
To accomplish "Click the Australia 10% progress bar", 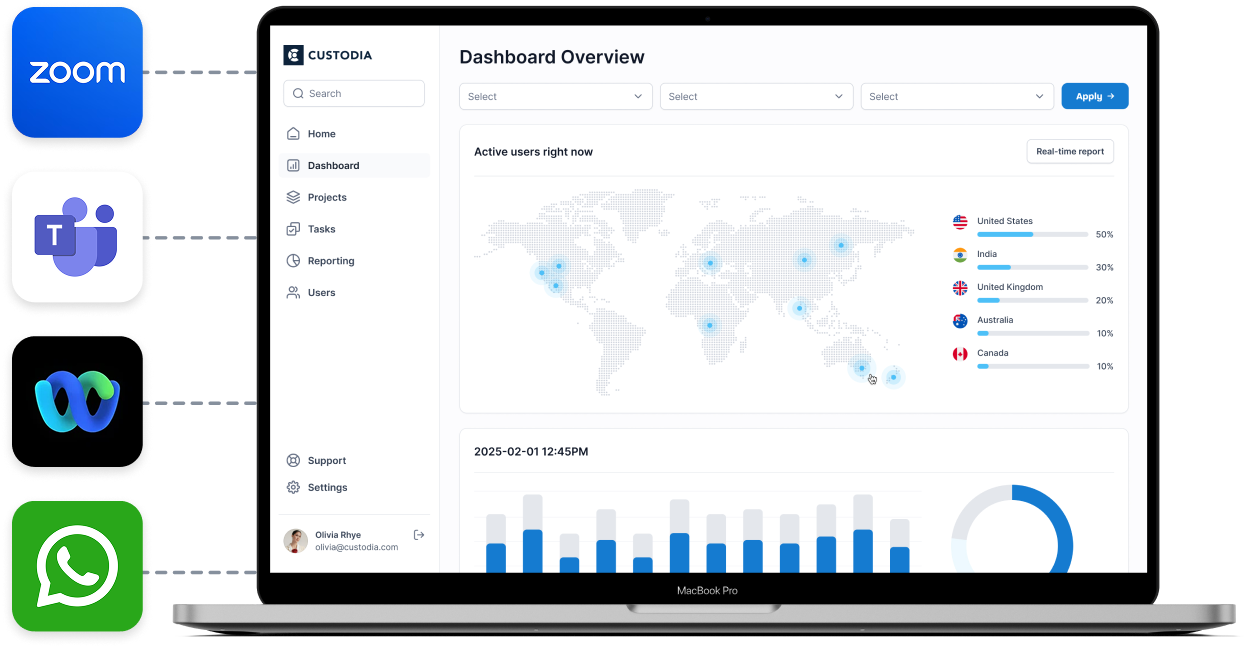I will coord(1032,333).
